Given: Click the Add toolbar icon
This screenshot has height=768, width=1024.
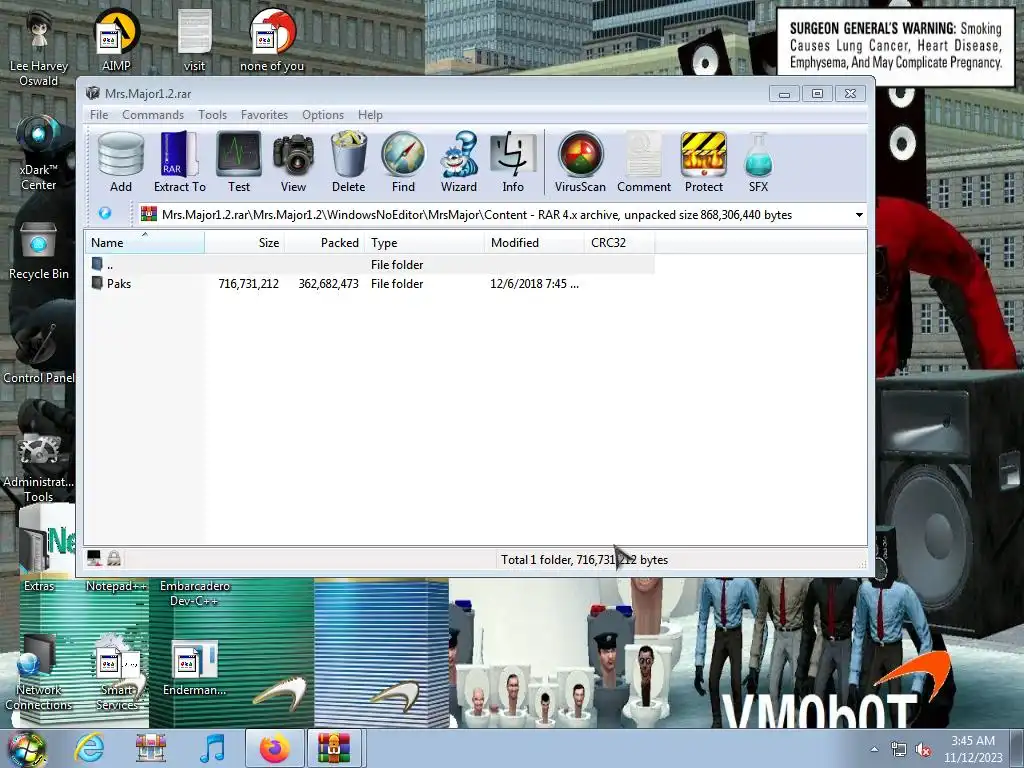Looking at the screenshot, I should [x=121, y=162].
